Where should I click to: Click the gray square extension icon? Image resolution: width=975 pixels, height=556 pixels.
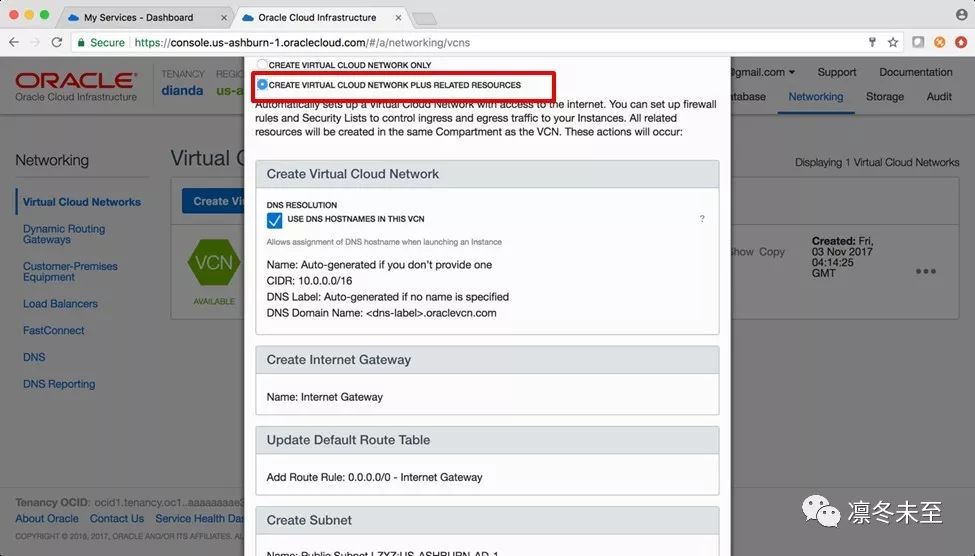(x=918, y=42)
